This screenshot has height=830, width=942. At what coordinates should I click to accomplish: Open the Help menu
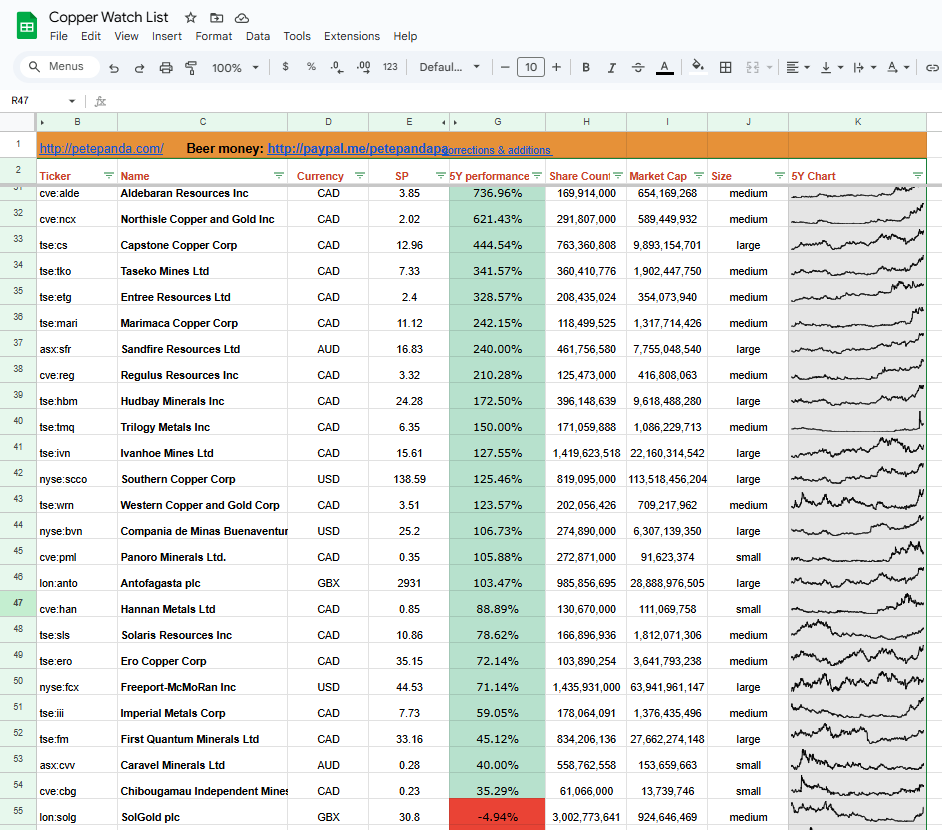[405, 36]
